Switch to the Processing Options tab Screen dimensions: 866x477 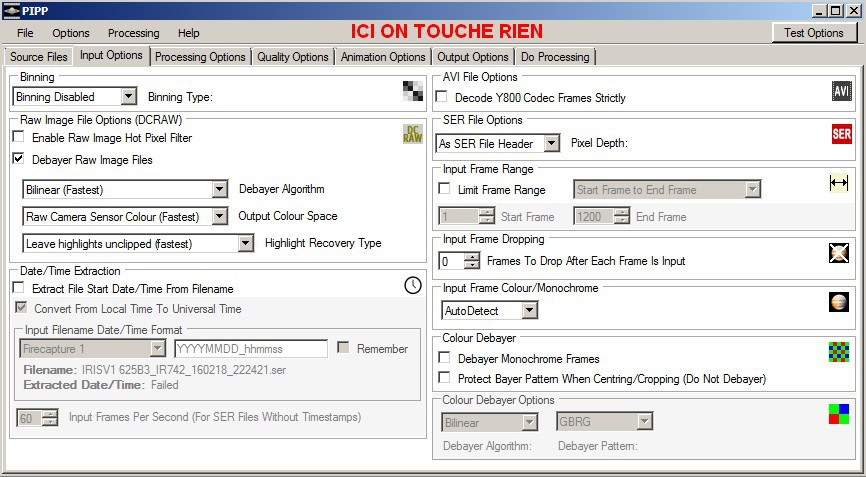tap(200, 57)
